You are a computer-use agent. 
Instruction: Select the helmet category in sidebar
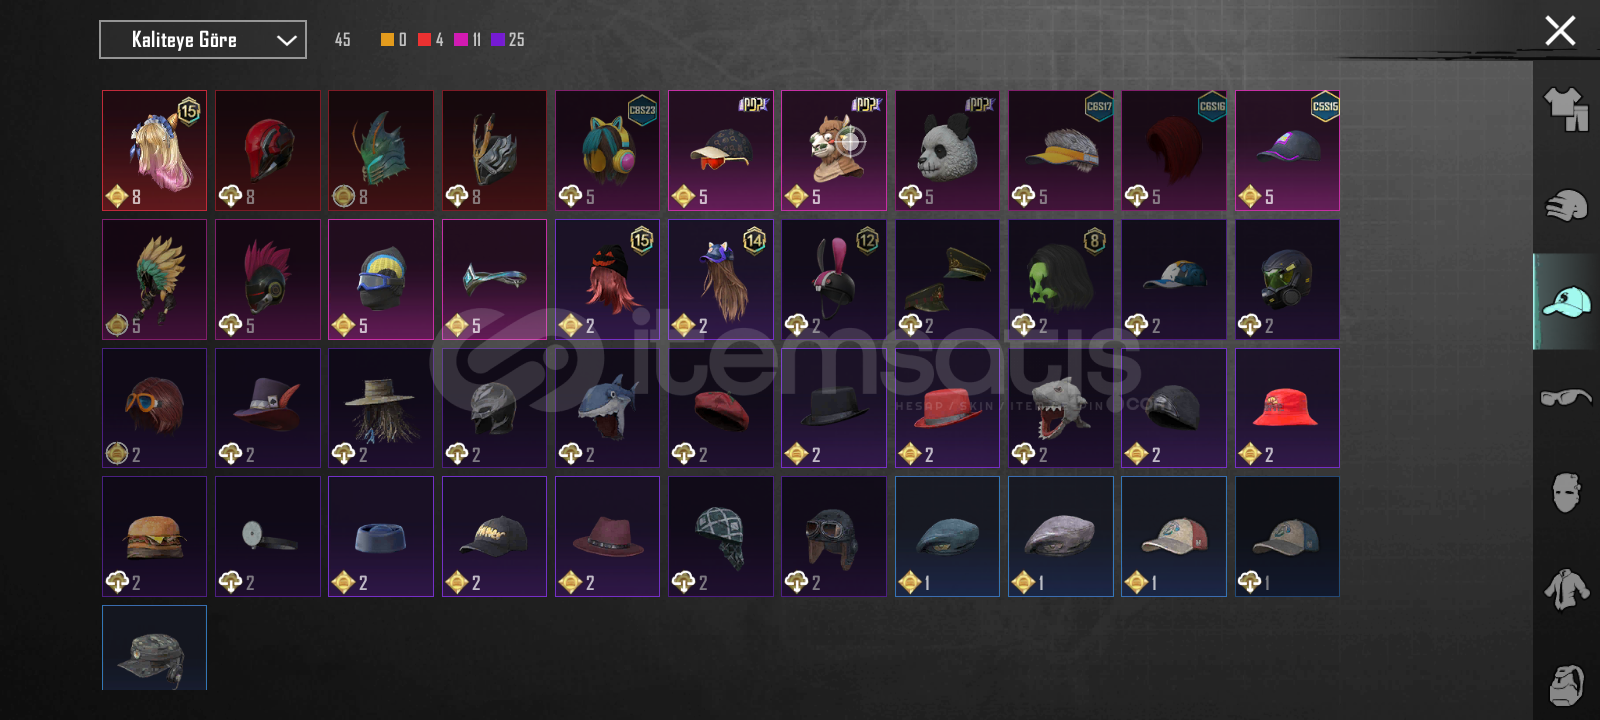pos(1566,206)
